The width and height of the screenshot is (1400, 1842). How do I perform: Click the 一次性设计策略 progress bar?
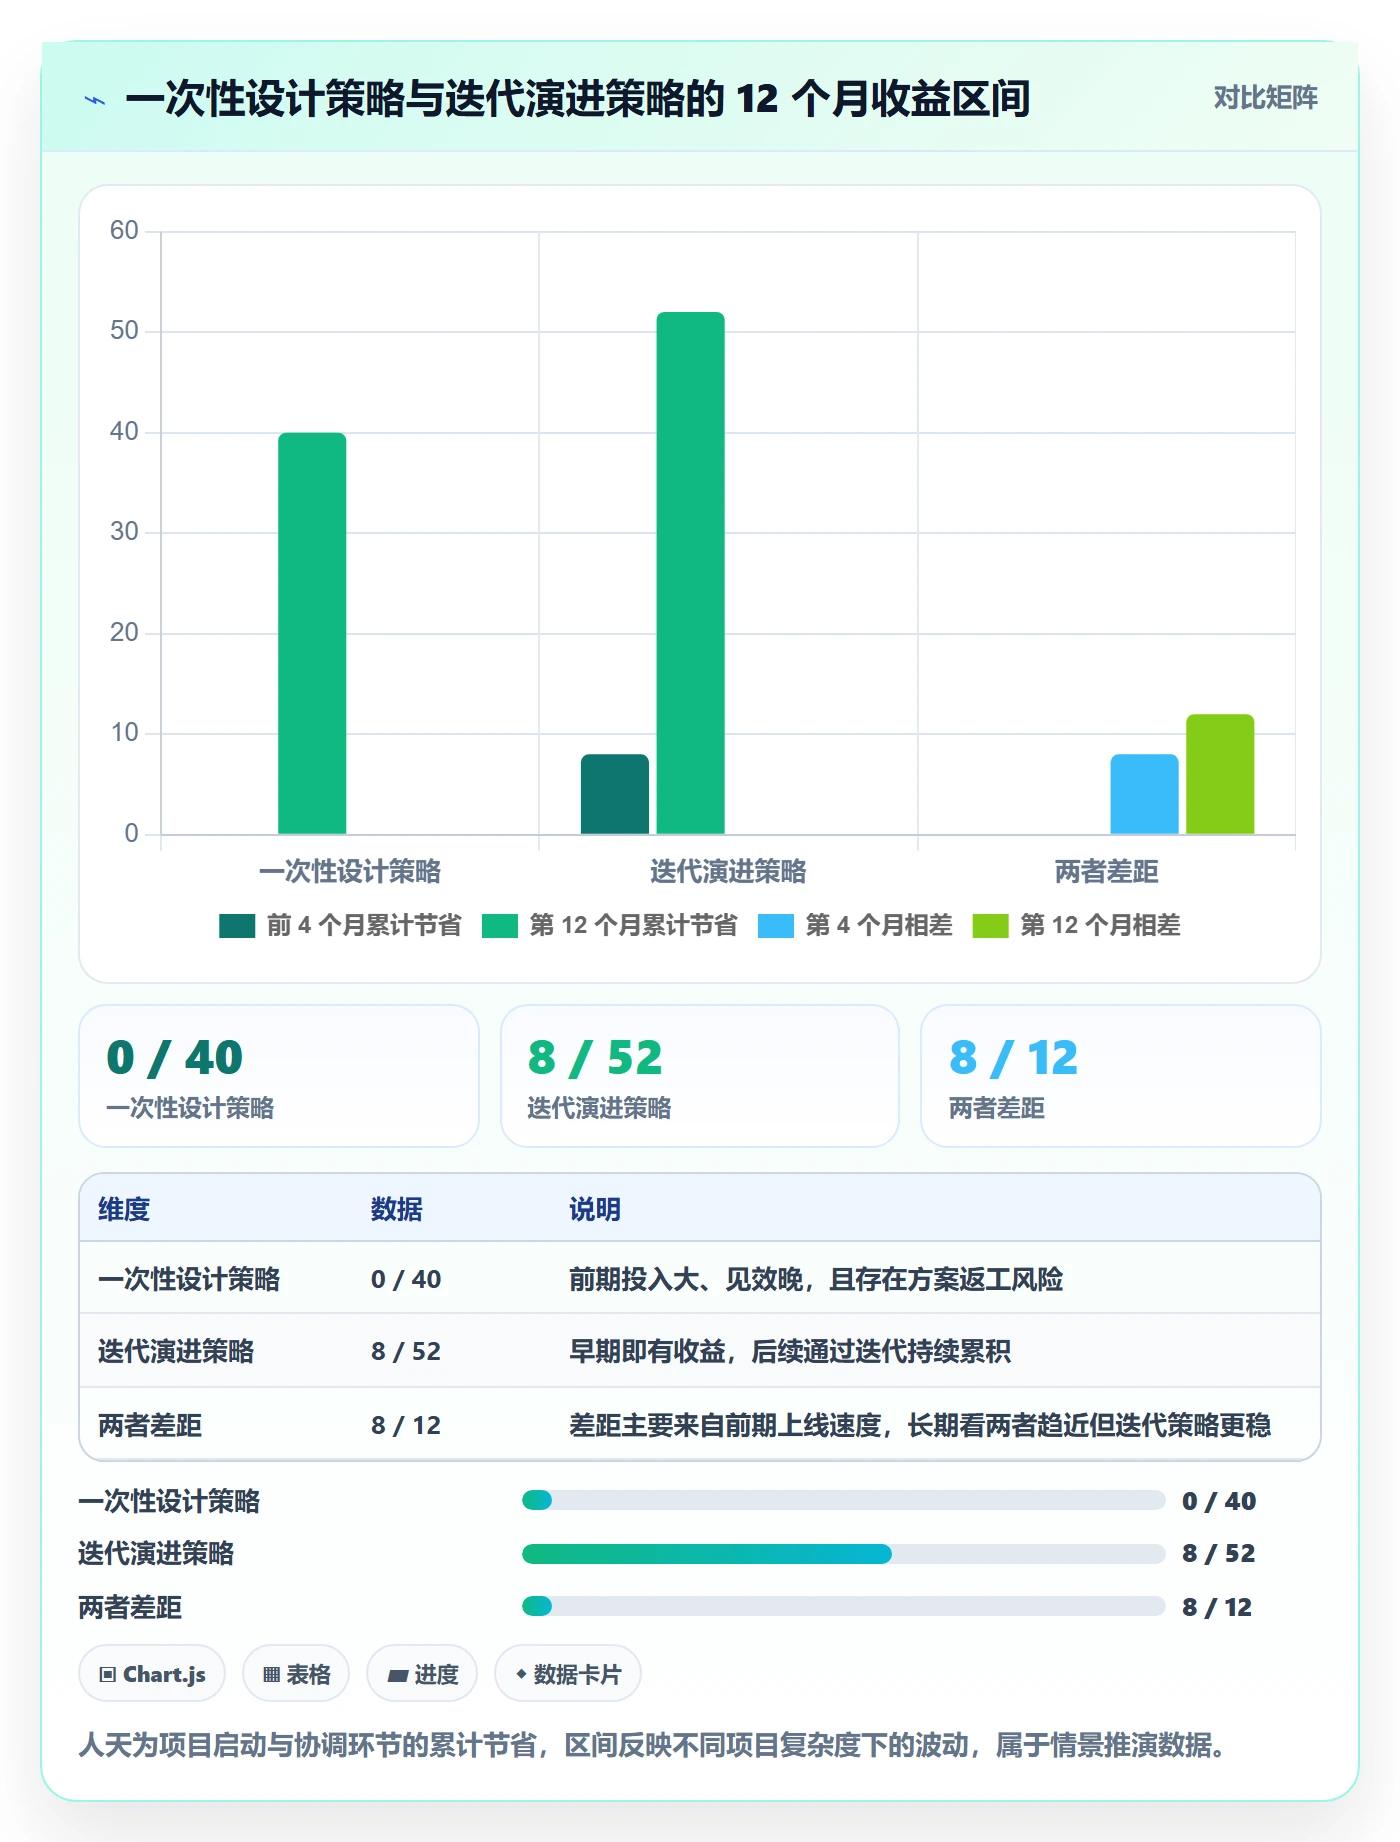pos(844,1500)
